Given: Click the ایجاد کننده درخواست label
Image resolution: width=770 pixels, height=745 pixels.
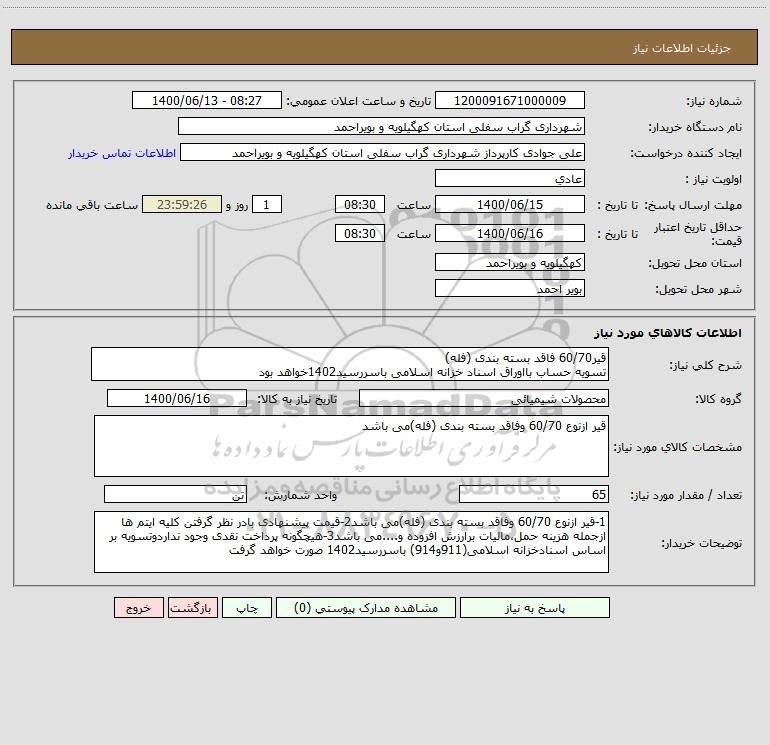Looking at the screenshot, I should click(686, 153).
